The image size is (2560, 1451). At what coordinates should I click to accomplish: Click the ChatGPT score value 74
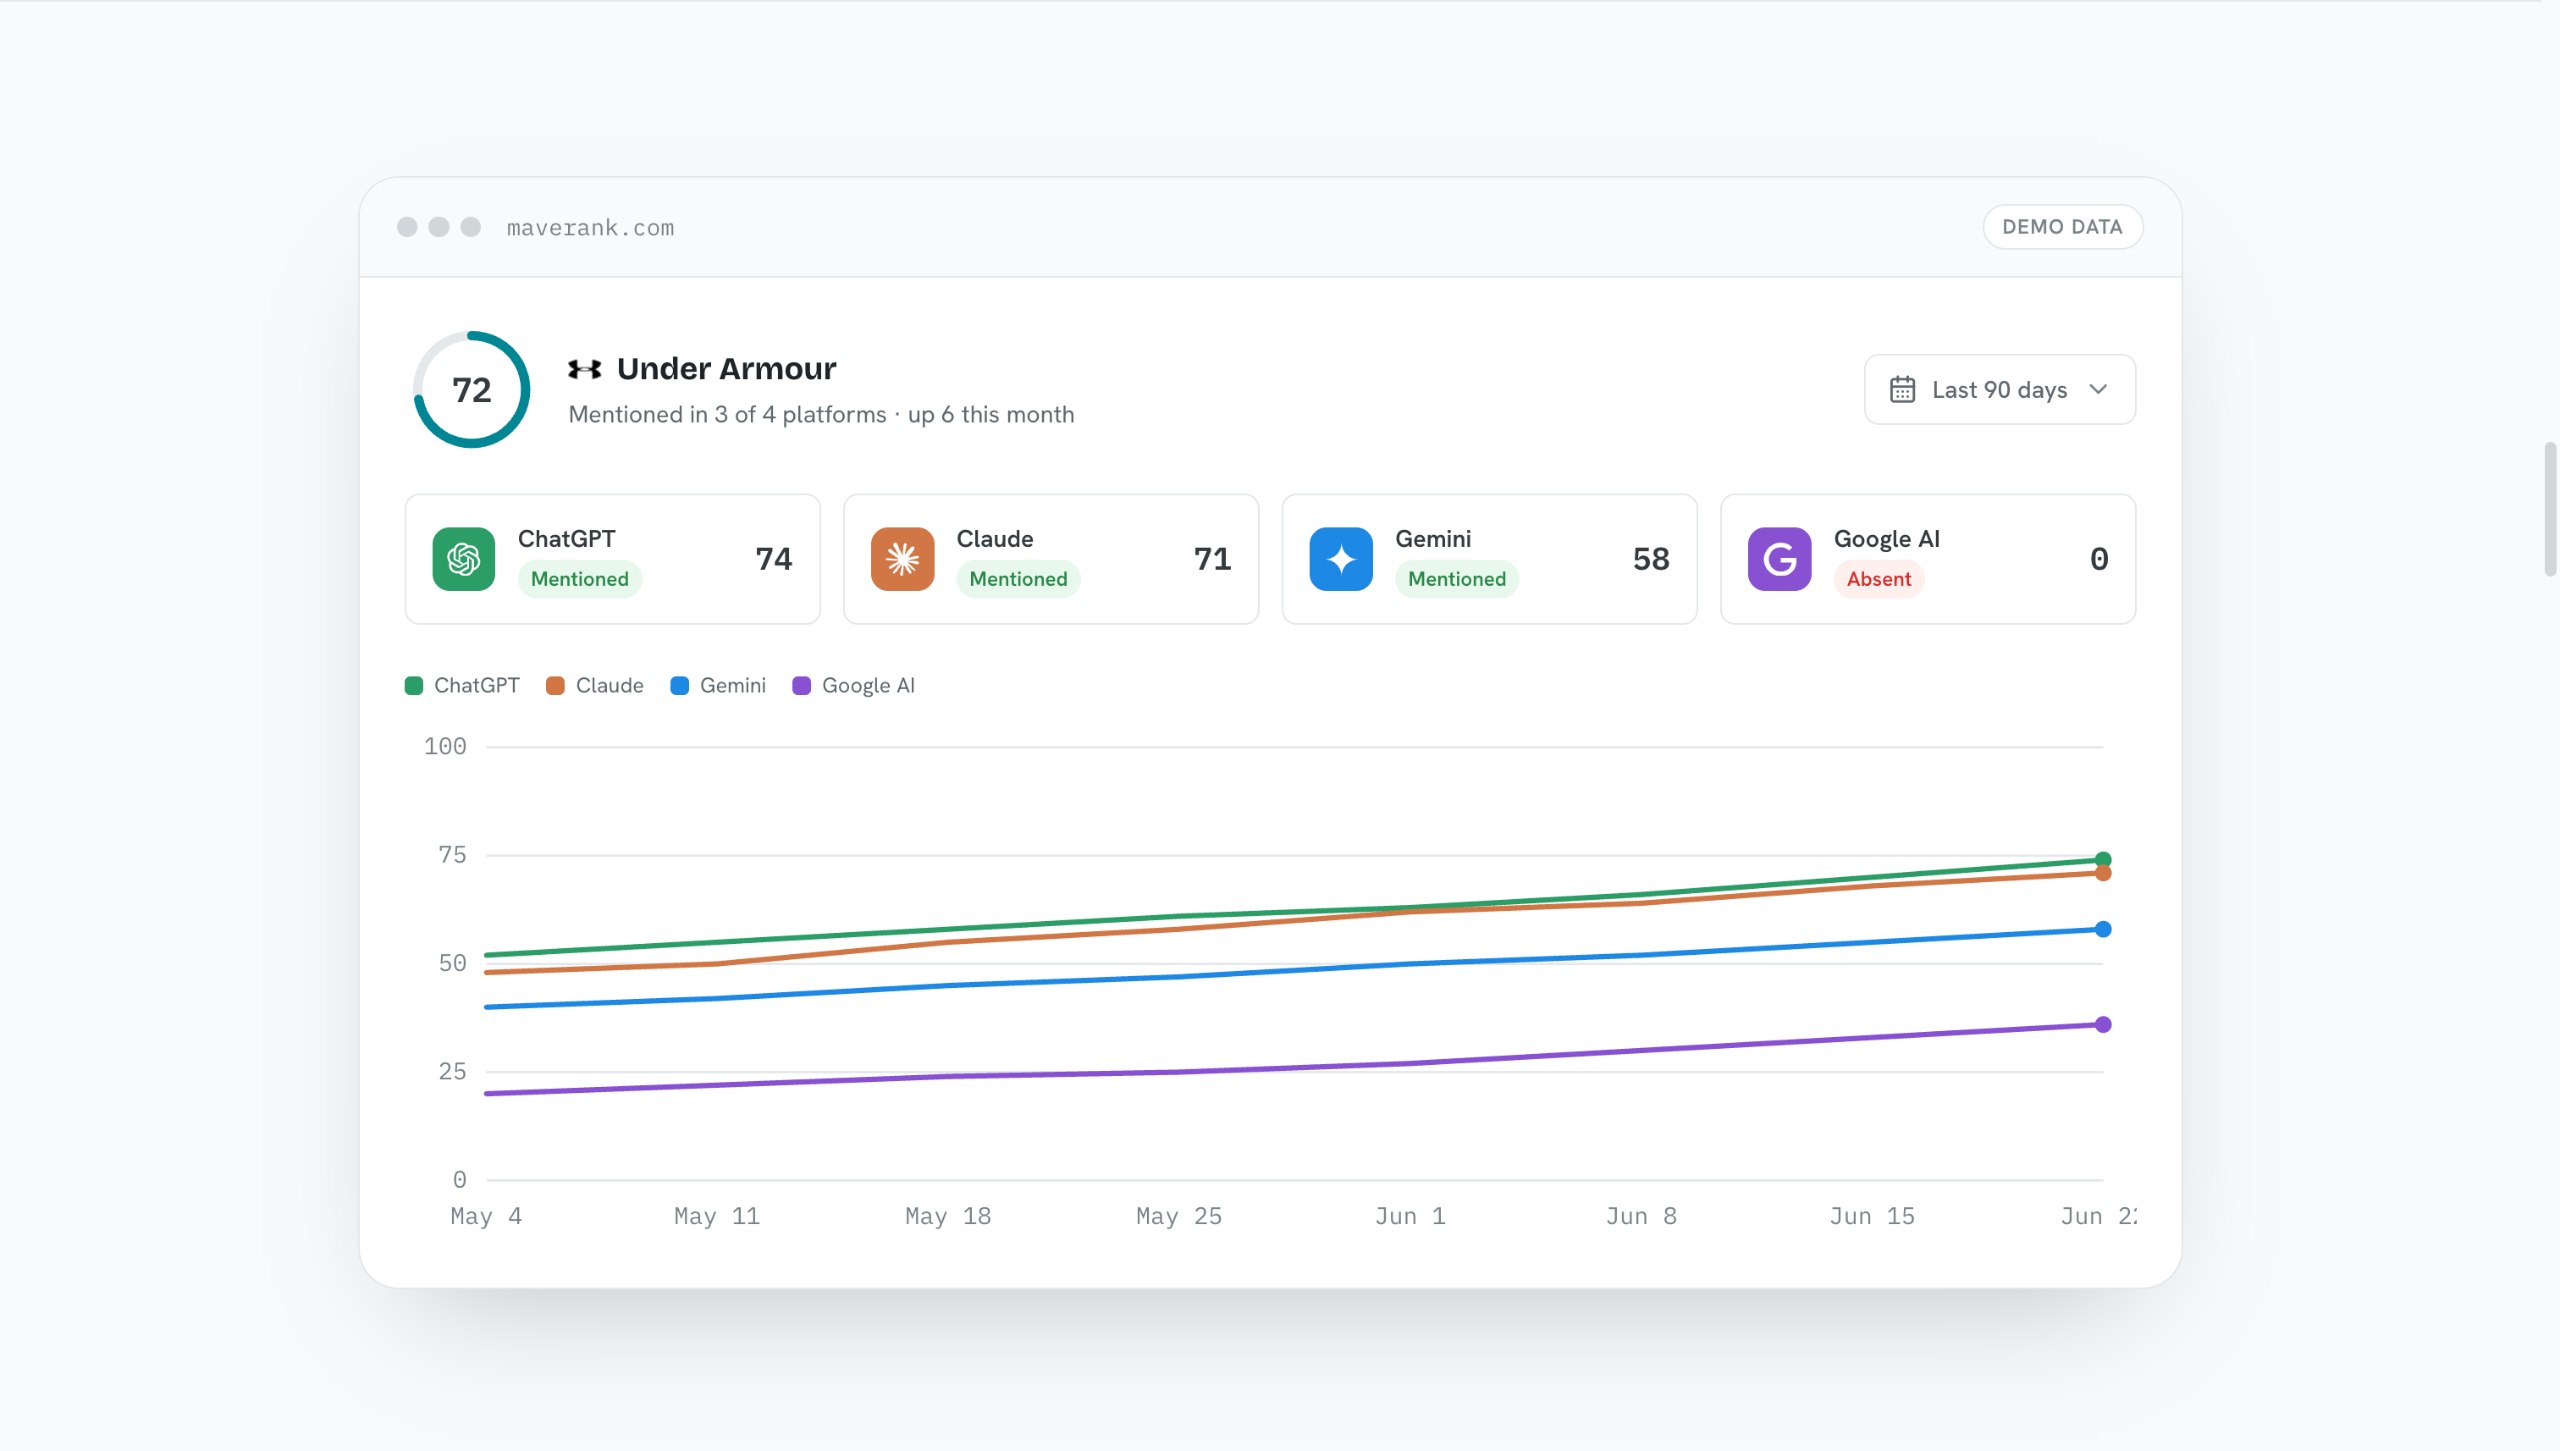tap(774, 559)
